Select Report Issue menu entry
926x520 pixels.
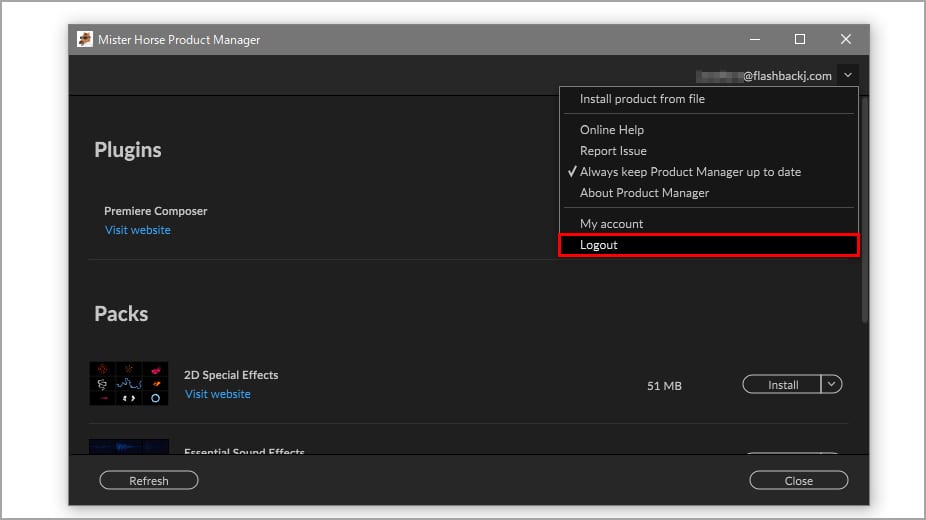613,151
